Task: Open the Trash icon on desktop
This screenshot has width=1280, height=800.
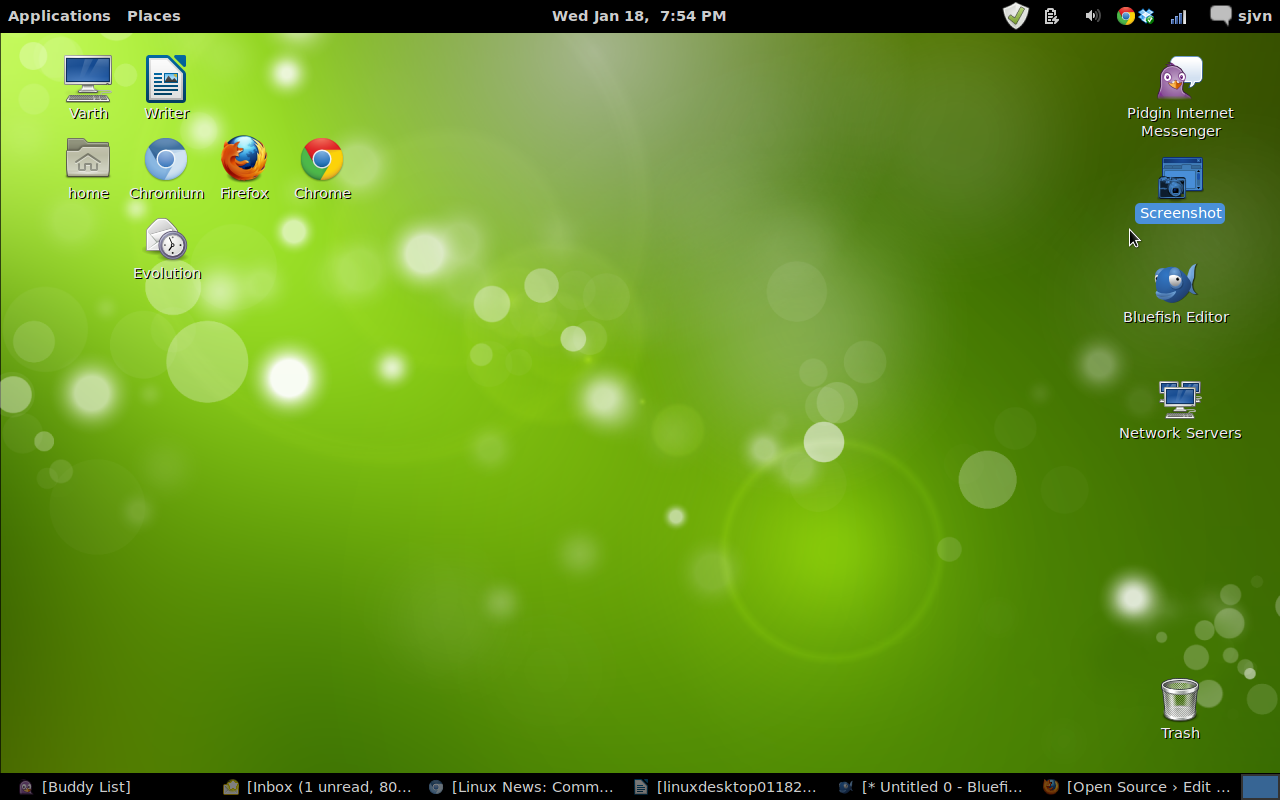Action: pos(1180,700)
